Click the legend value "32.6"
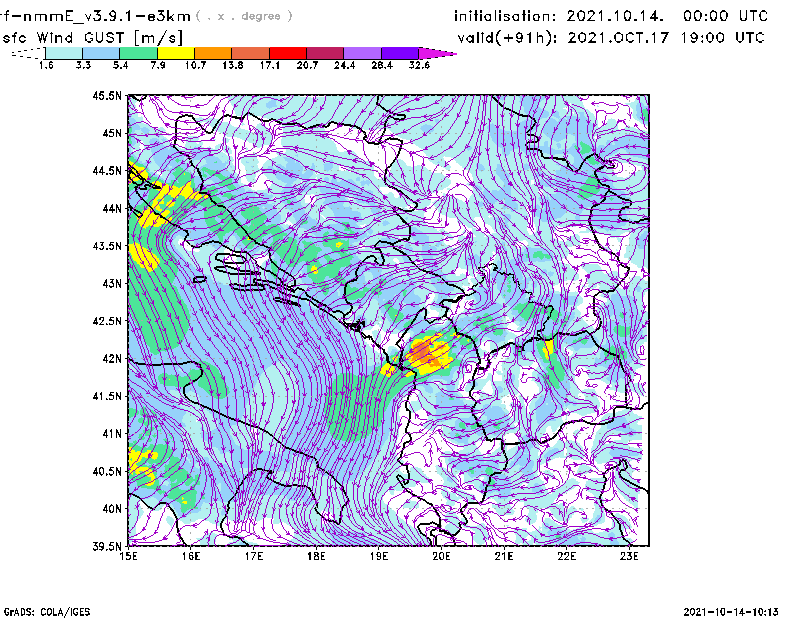800x618 pixels. pos(419,65)
